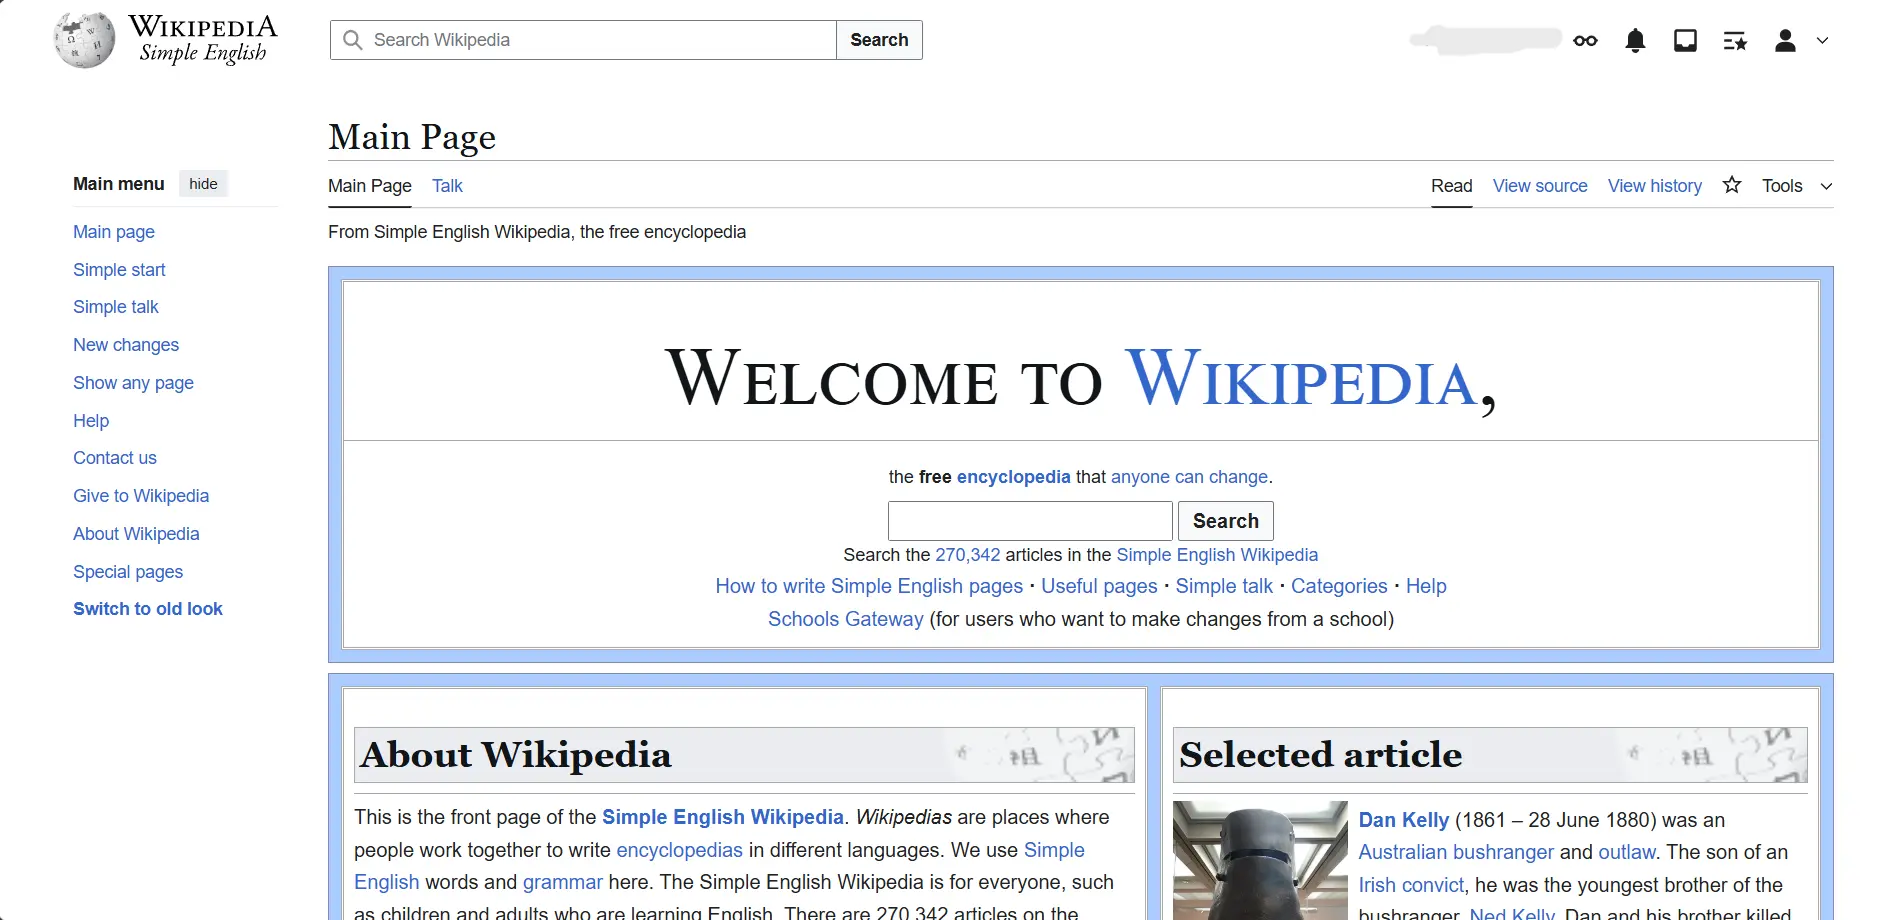Screen dimensions: 1887x920
Task: Open Special pages link
Action: click(x=128, y=572)
